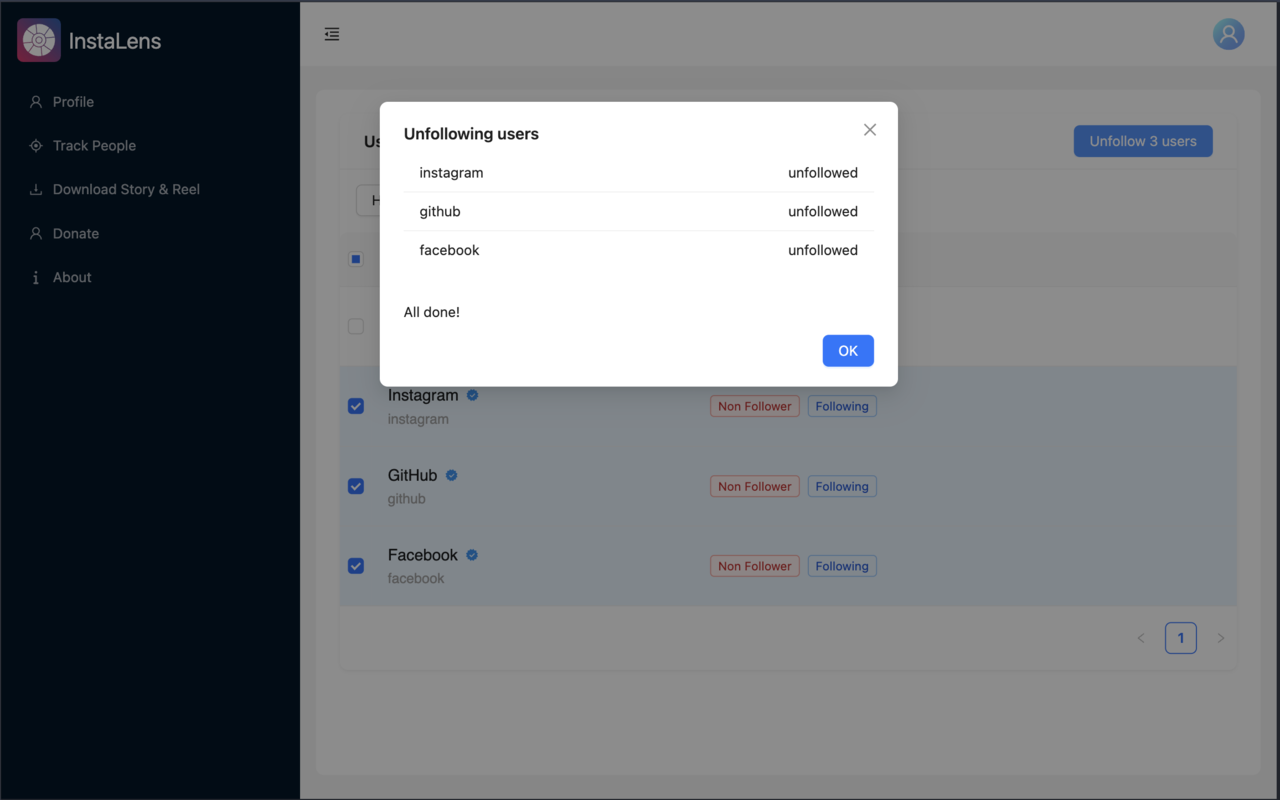Viewport: 1280px width, 800px height.
Task: Toggle the select-all header checkbox
Action: click(x=356, y=259)
